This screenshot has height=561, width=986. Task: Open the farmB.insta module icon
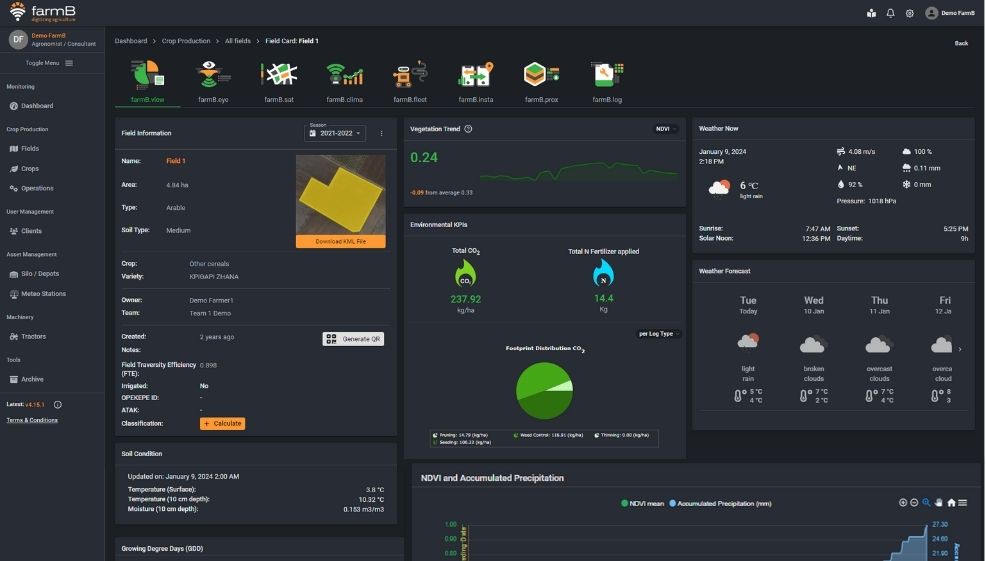[x=475, y=74]
